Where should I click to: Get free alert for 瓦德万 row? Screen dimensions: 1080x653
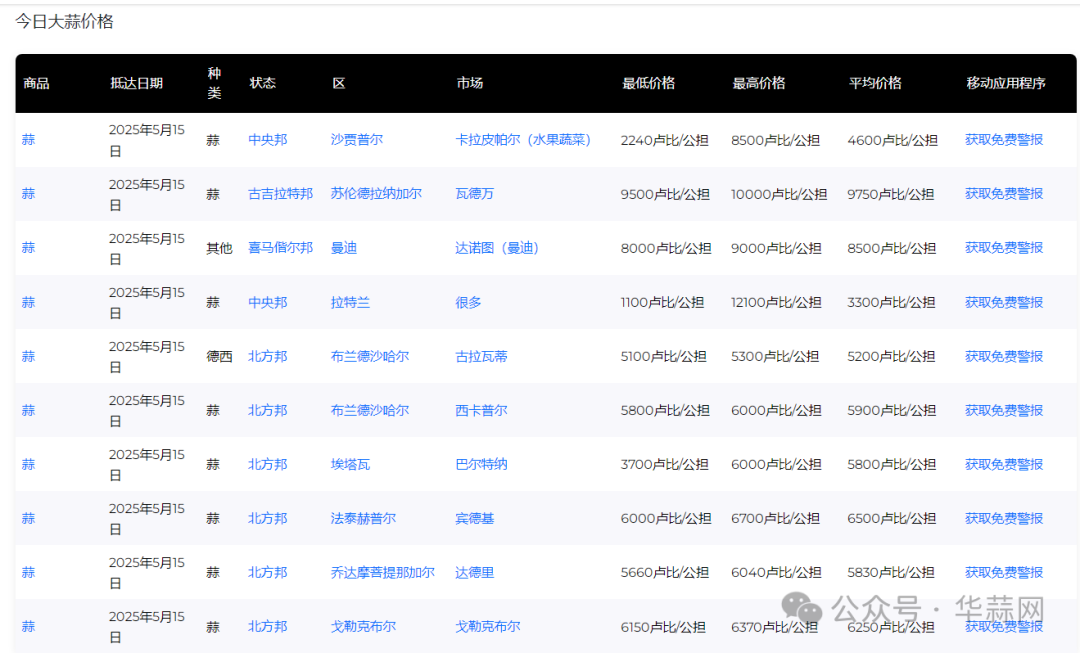tap(1004, 194)
